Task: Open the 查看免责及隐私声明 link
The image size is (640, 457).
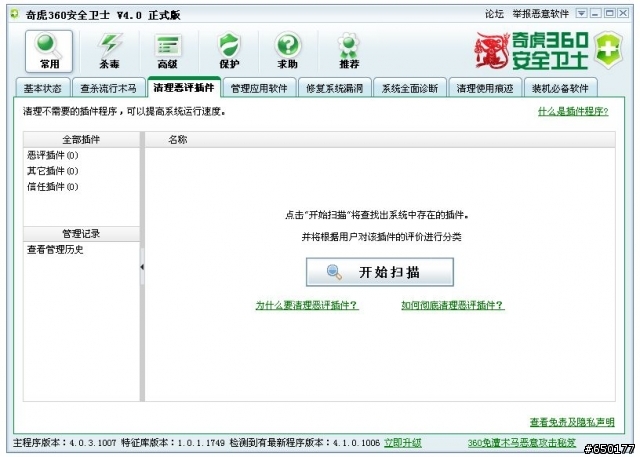Action: point(572,422)
